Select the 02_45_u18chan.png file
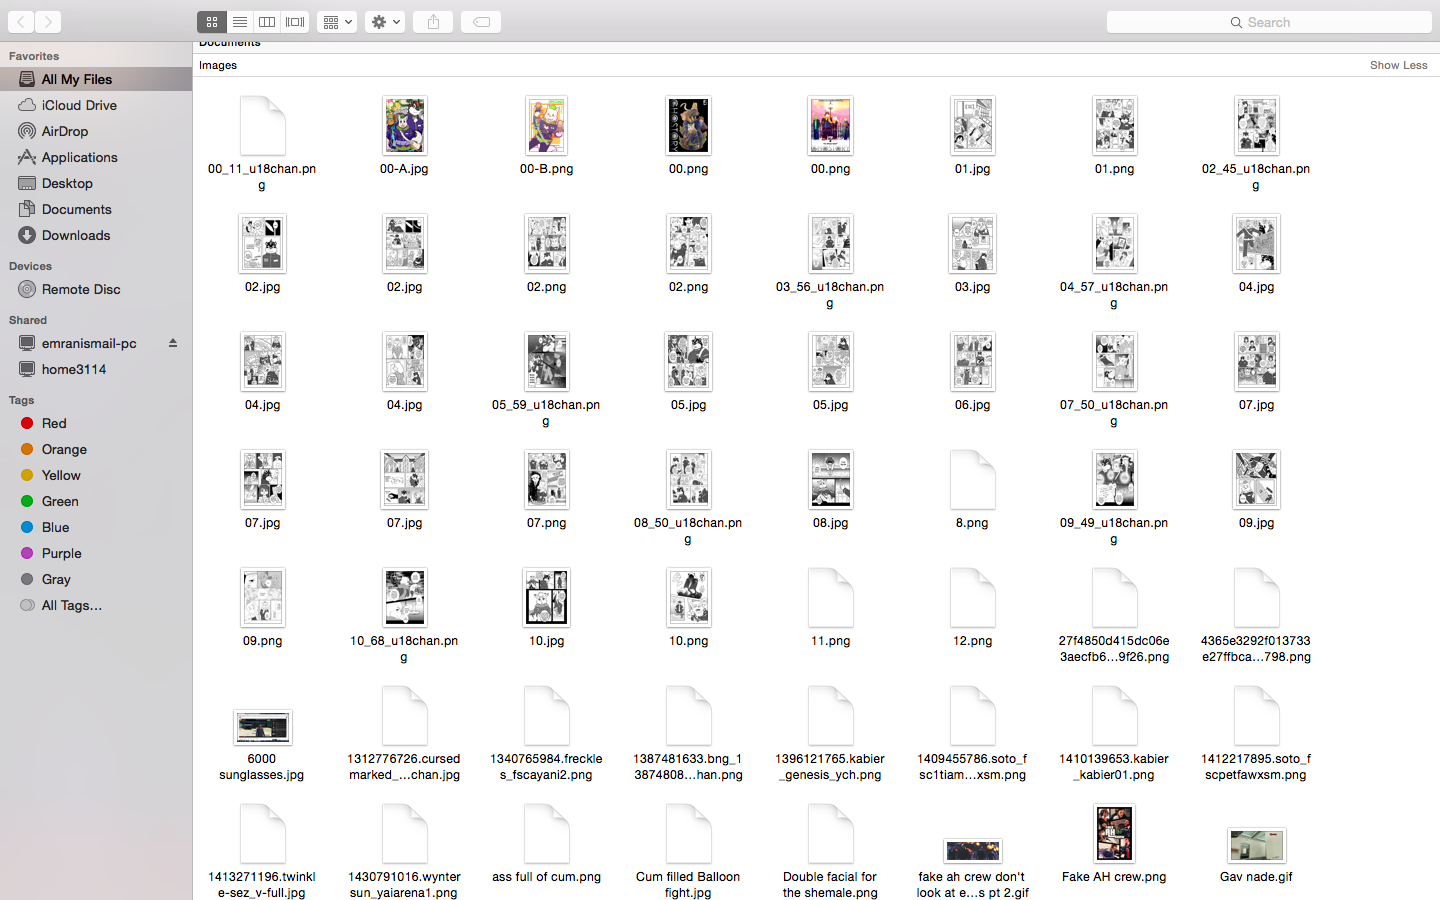Image resolution: width=1440 pixels, height=900 pixels. [x=1256, y=125]
